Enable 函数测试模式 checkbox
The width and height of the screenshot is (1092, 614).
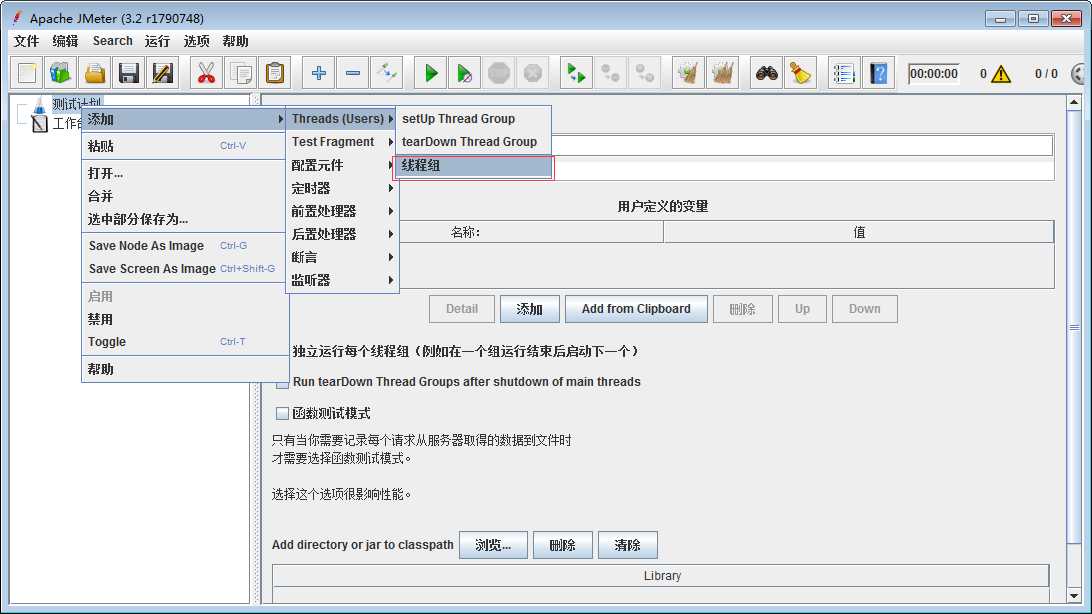click(282, 414)
